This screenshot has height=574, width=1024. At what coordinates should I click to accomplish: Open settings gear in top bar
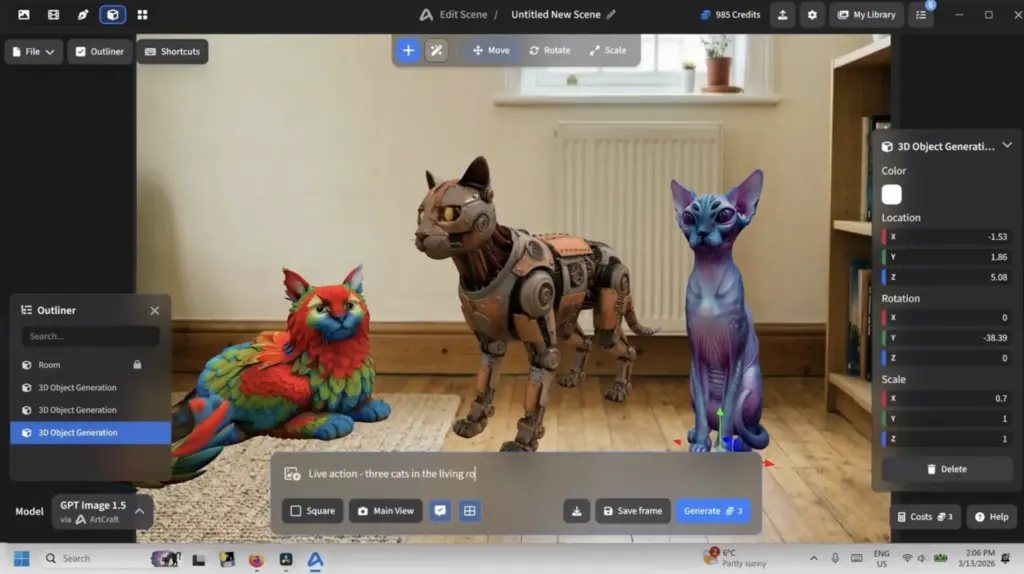[x=812, y=14]
